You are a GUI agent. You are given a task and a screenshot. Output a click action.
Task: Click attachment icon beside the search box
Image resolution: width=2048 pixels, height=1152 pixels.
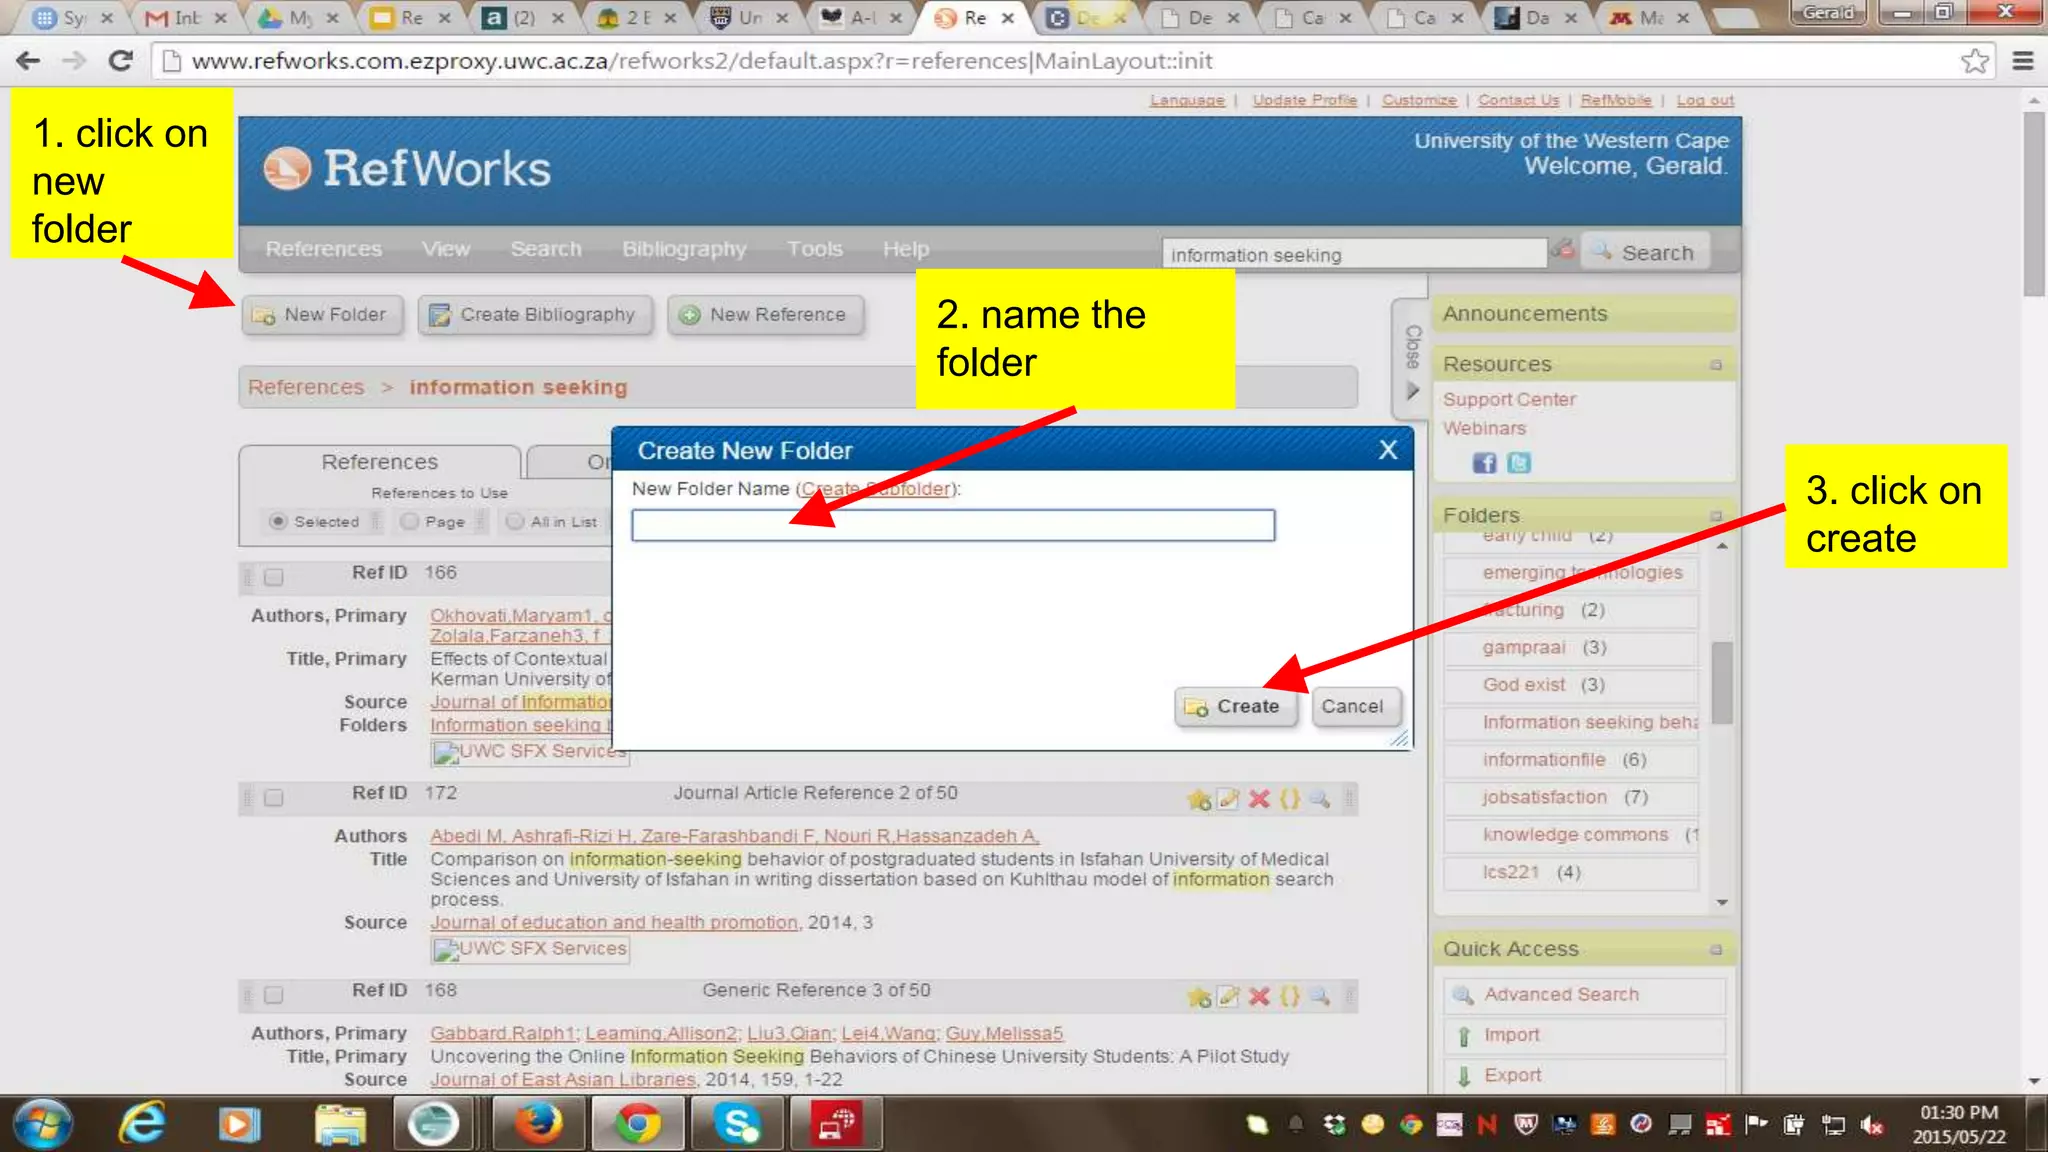pyautogui.click(x=1563, y=250)
